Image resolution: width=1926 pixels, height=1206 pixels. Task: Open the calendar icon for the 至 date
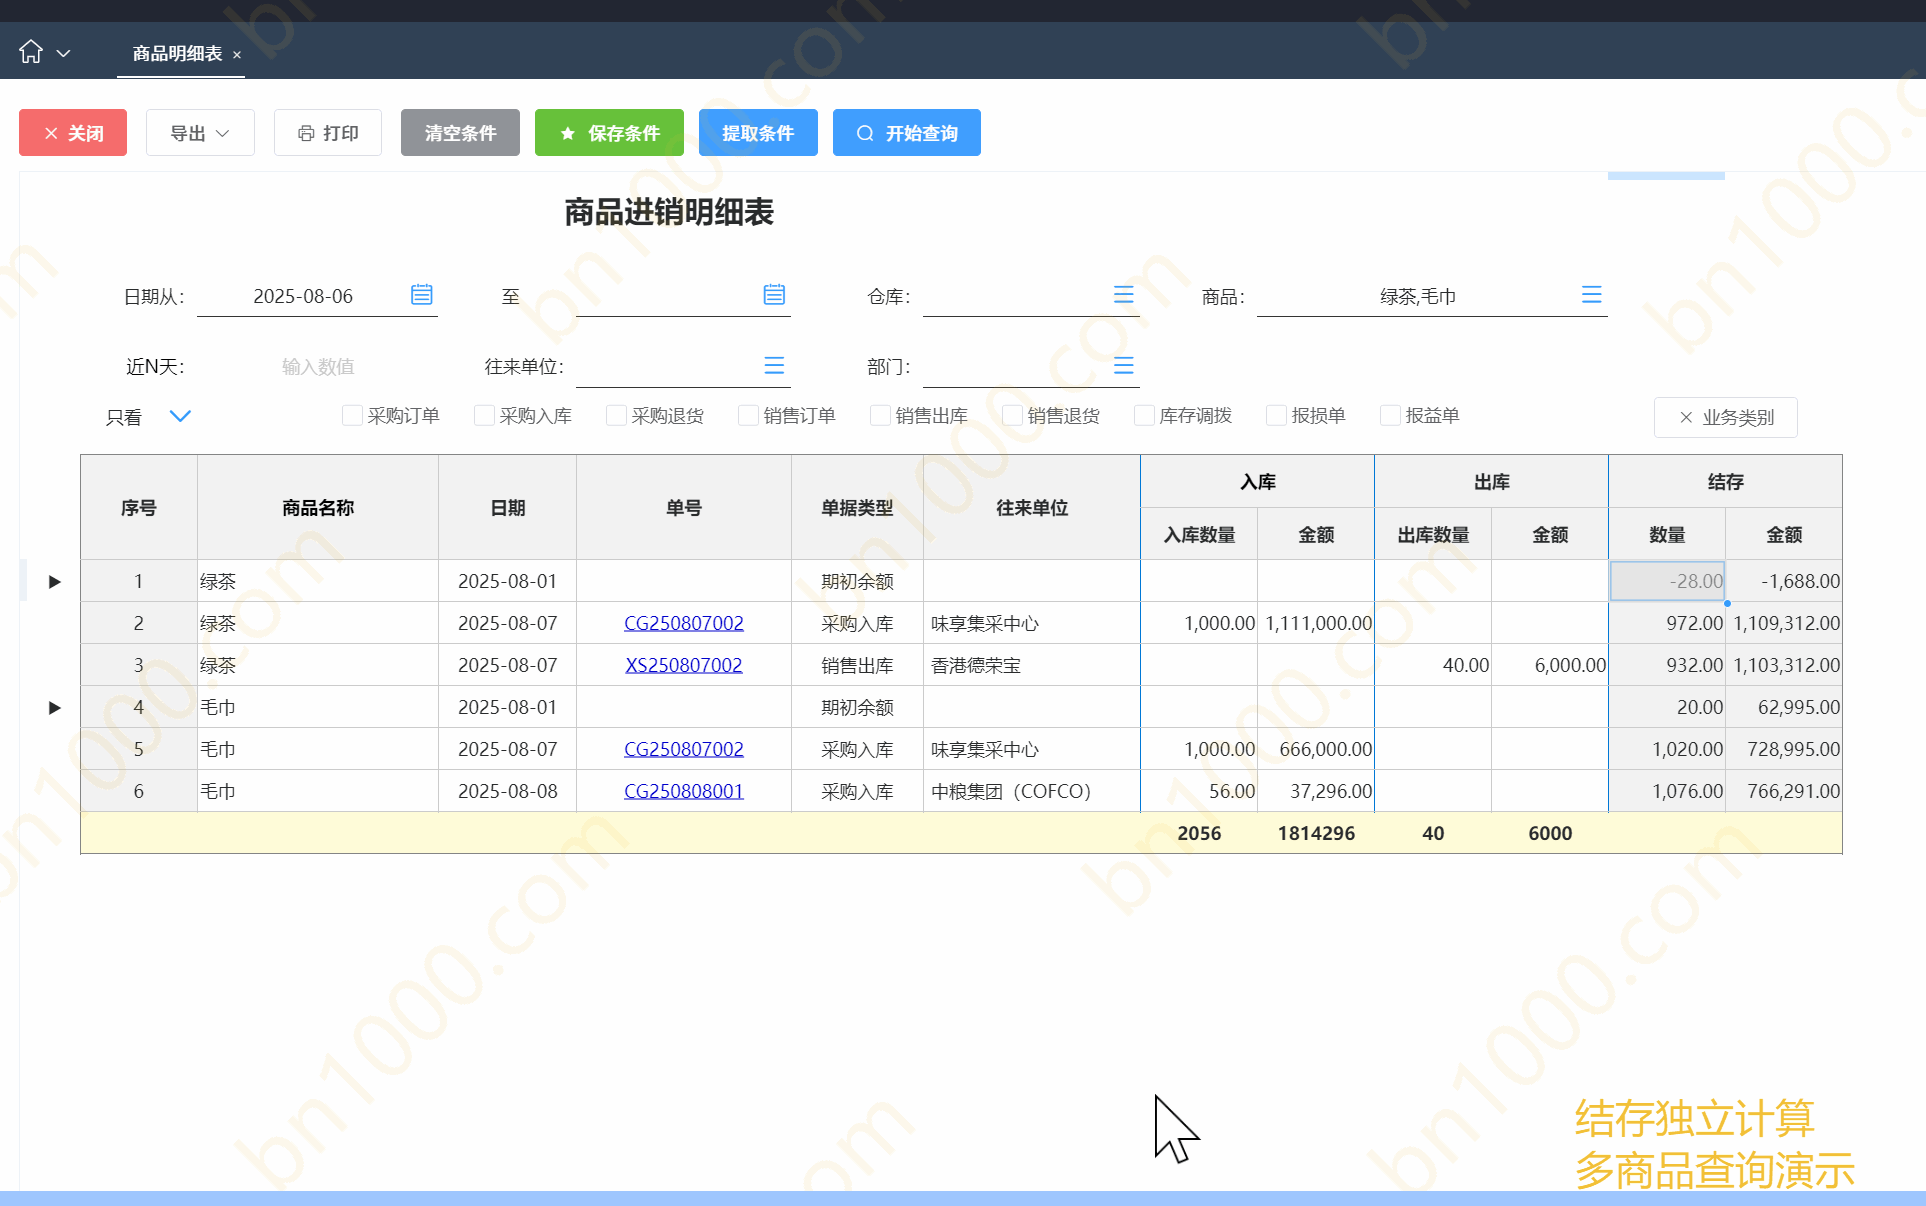pos(774,295)
